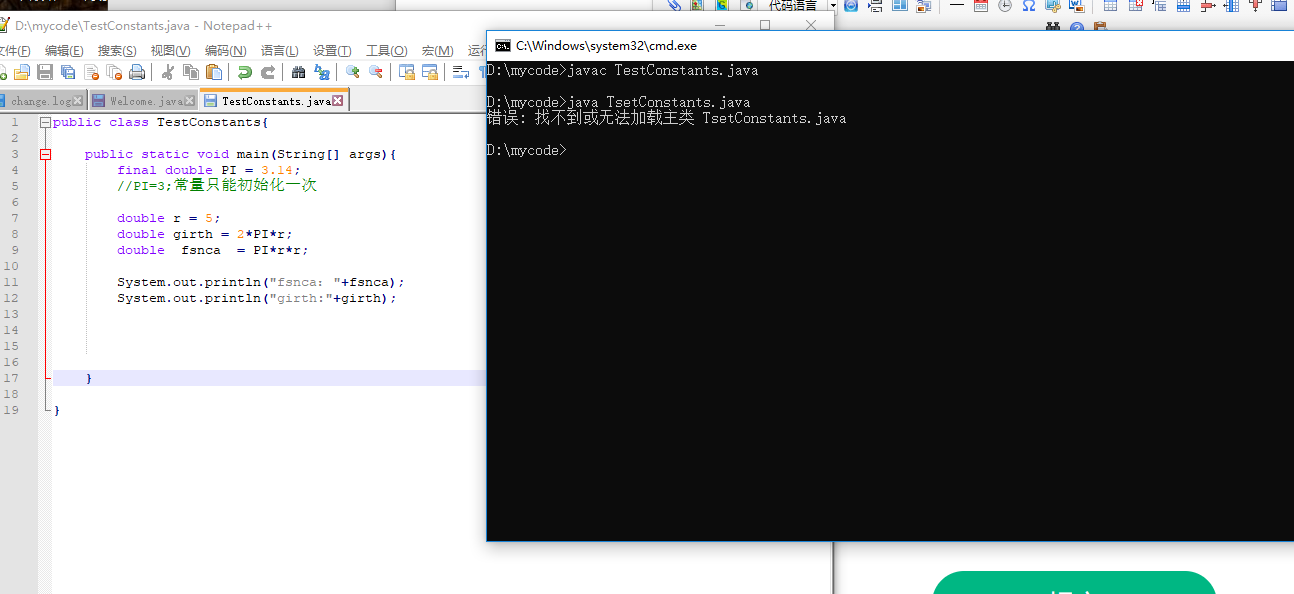Collapse the main method fold marker
The image size is (1294, 594).
[x=45, y=154]
